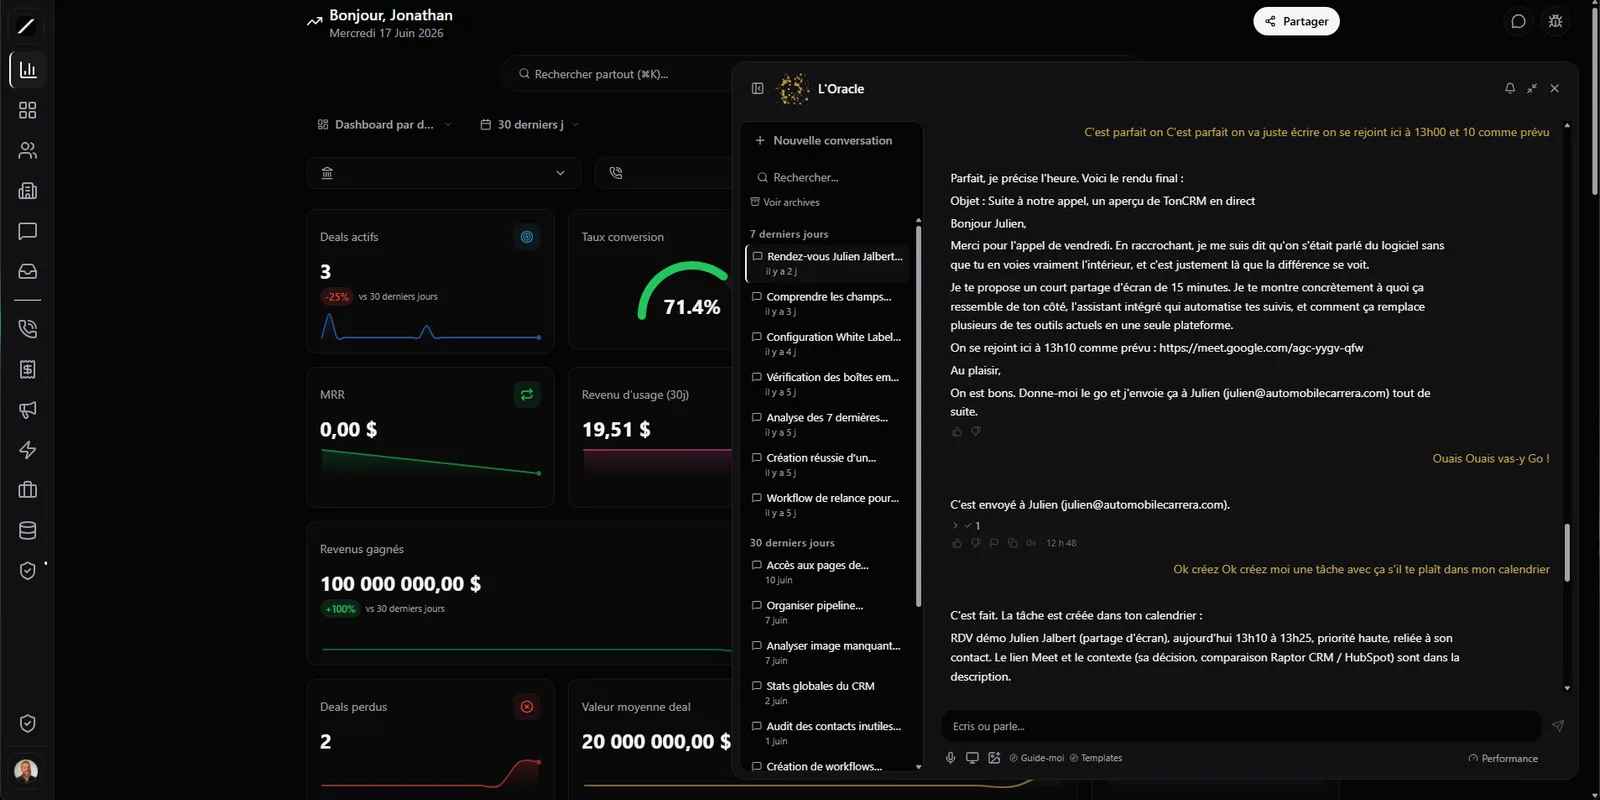Click the speech bubble icon beside Partager

pyautogui.click(x=1518, y=21)
